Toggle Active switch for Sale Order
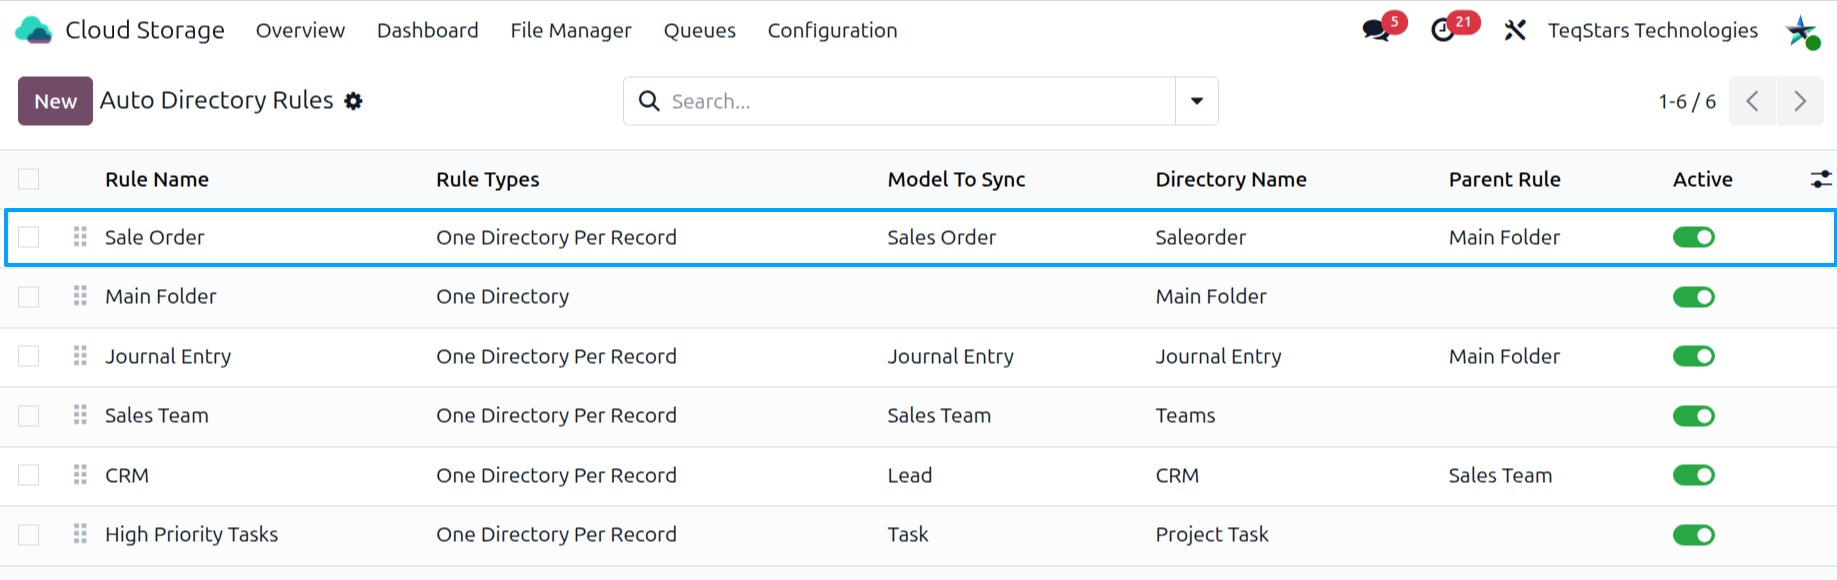 1694,237
